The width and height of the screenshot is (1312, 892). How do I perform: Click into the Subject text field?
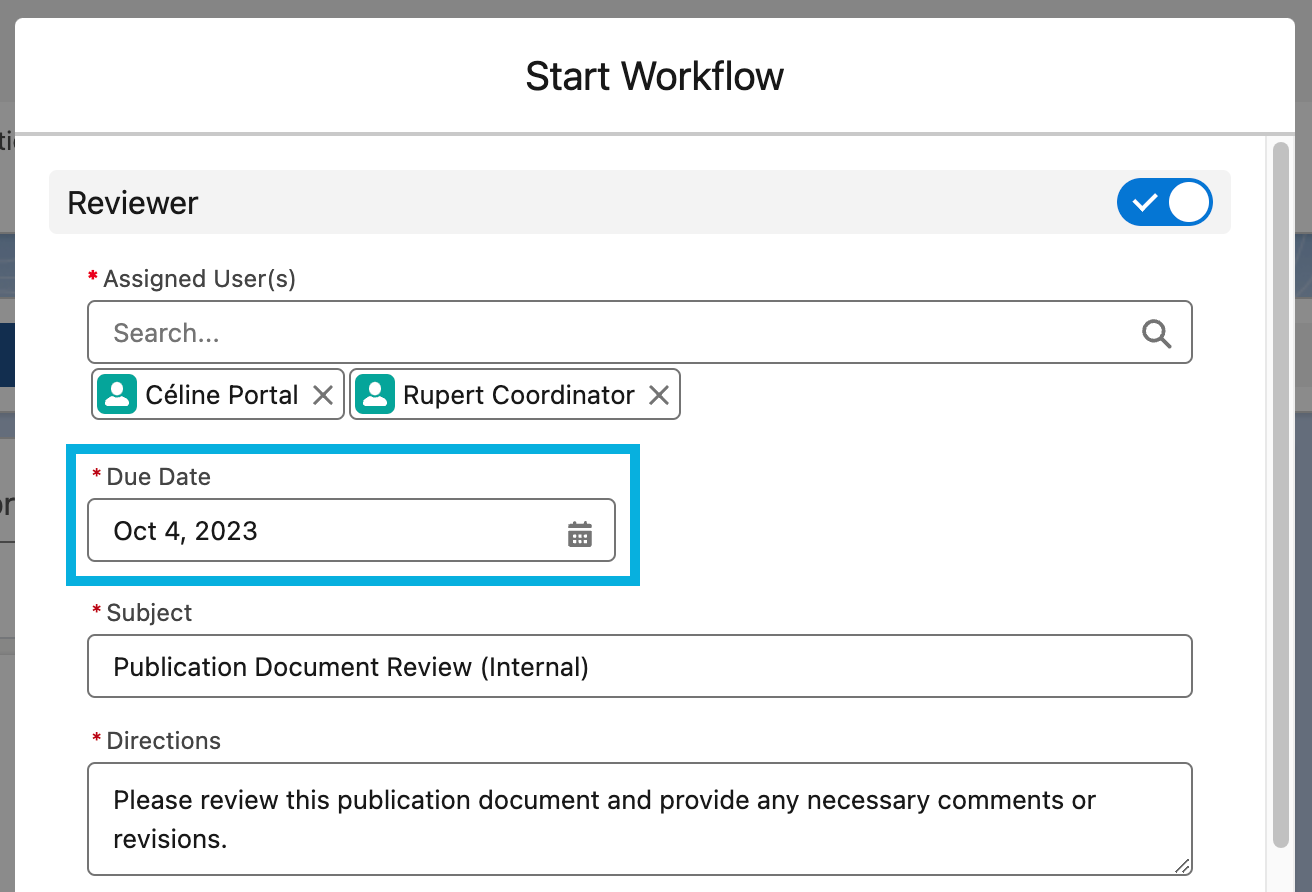click(640, 667)
